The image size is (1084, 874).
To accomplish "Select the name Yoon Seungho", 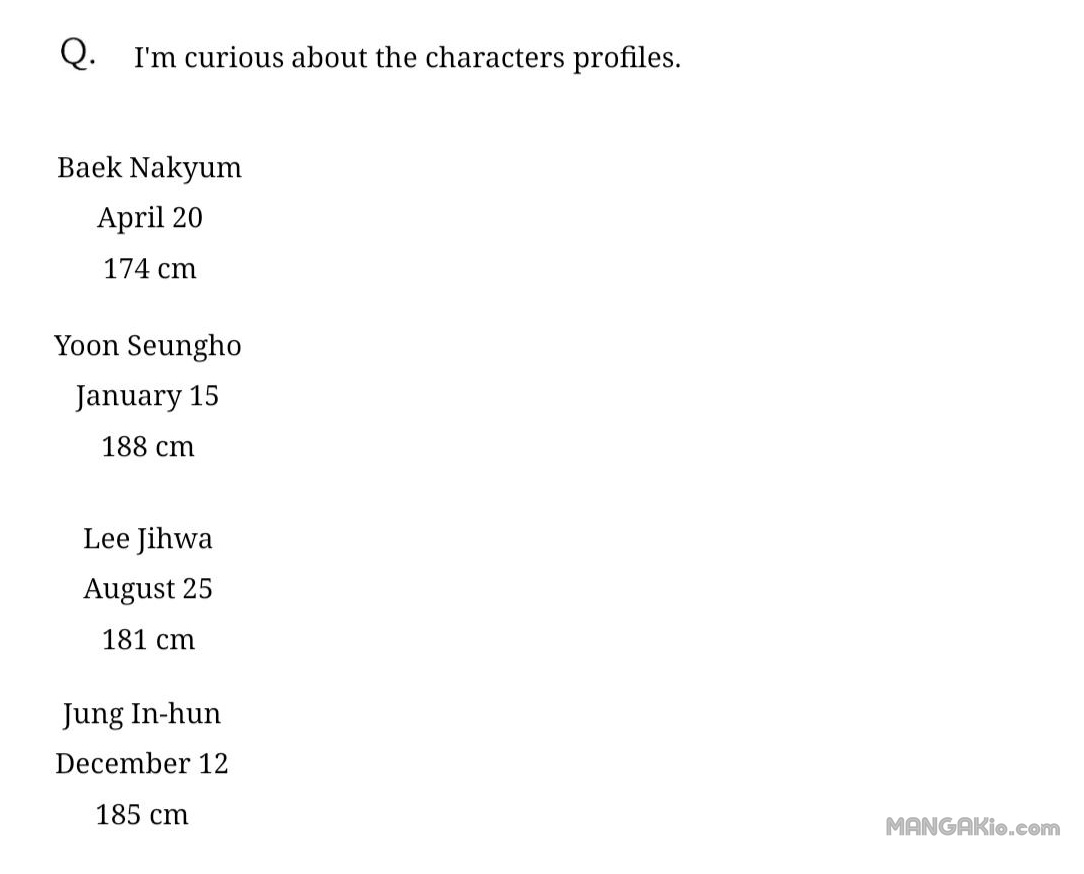I will coord(148,346).
